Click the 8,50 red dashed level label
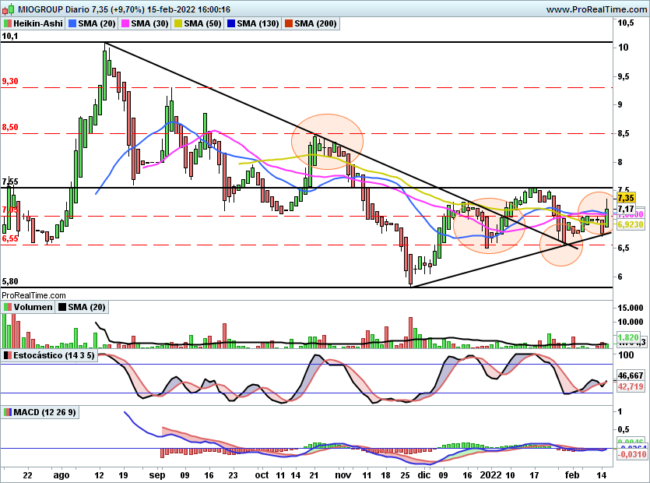Image resolution: width=650 pixels, height=483 pixels. click(x=10, y=127)
